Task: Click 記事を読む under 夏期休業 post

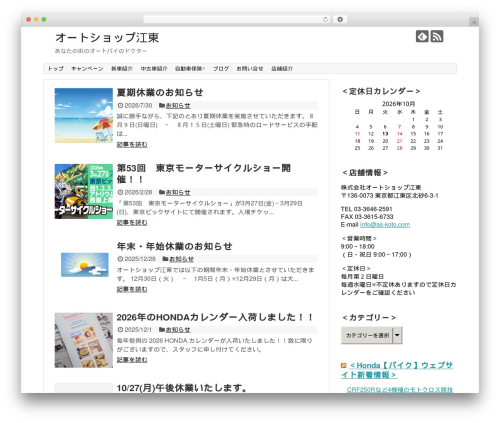Action: click(132, 144)
